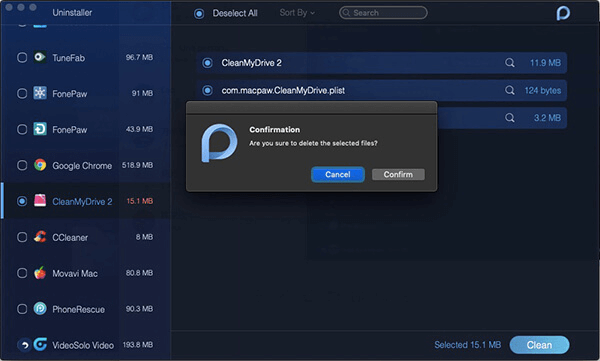Click the CleanMyDrive 2 sidebar name
Image resolution: width=600 pixels, height=361 pixels.
(x=82, y=202)
